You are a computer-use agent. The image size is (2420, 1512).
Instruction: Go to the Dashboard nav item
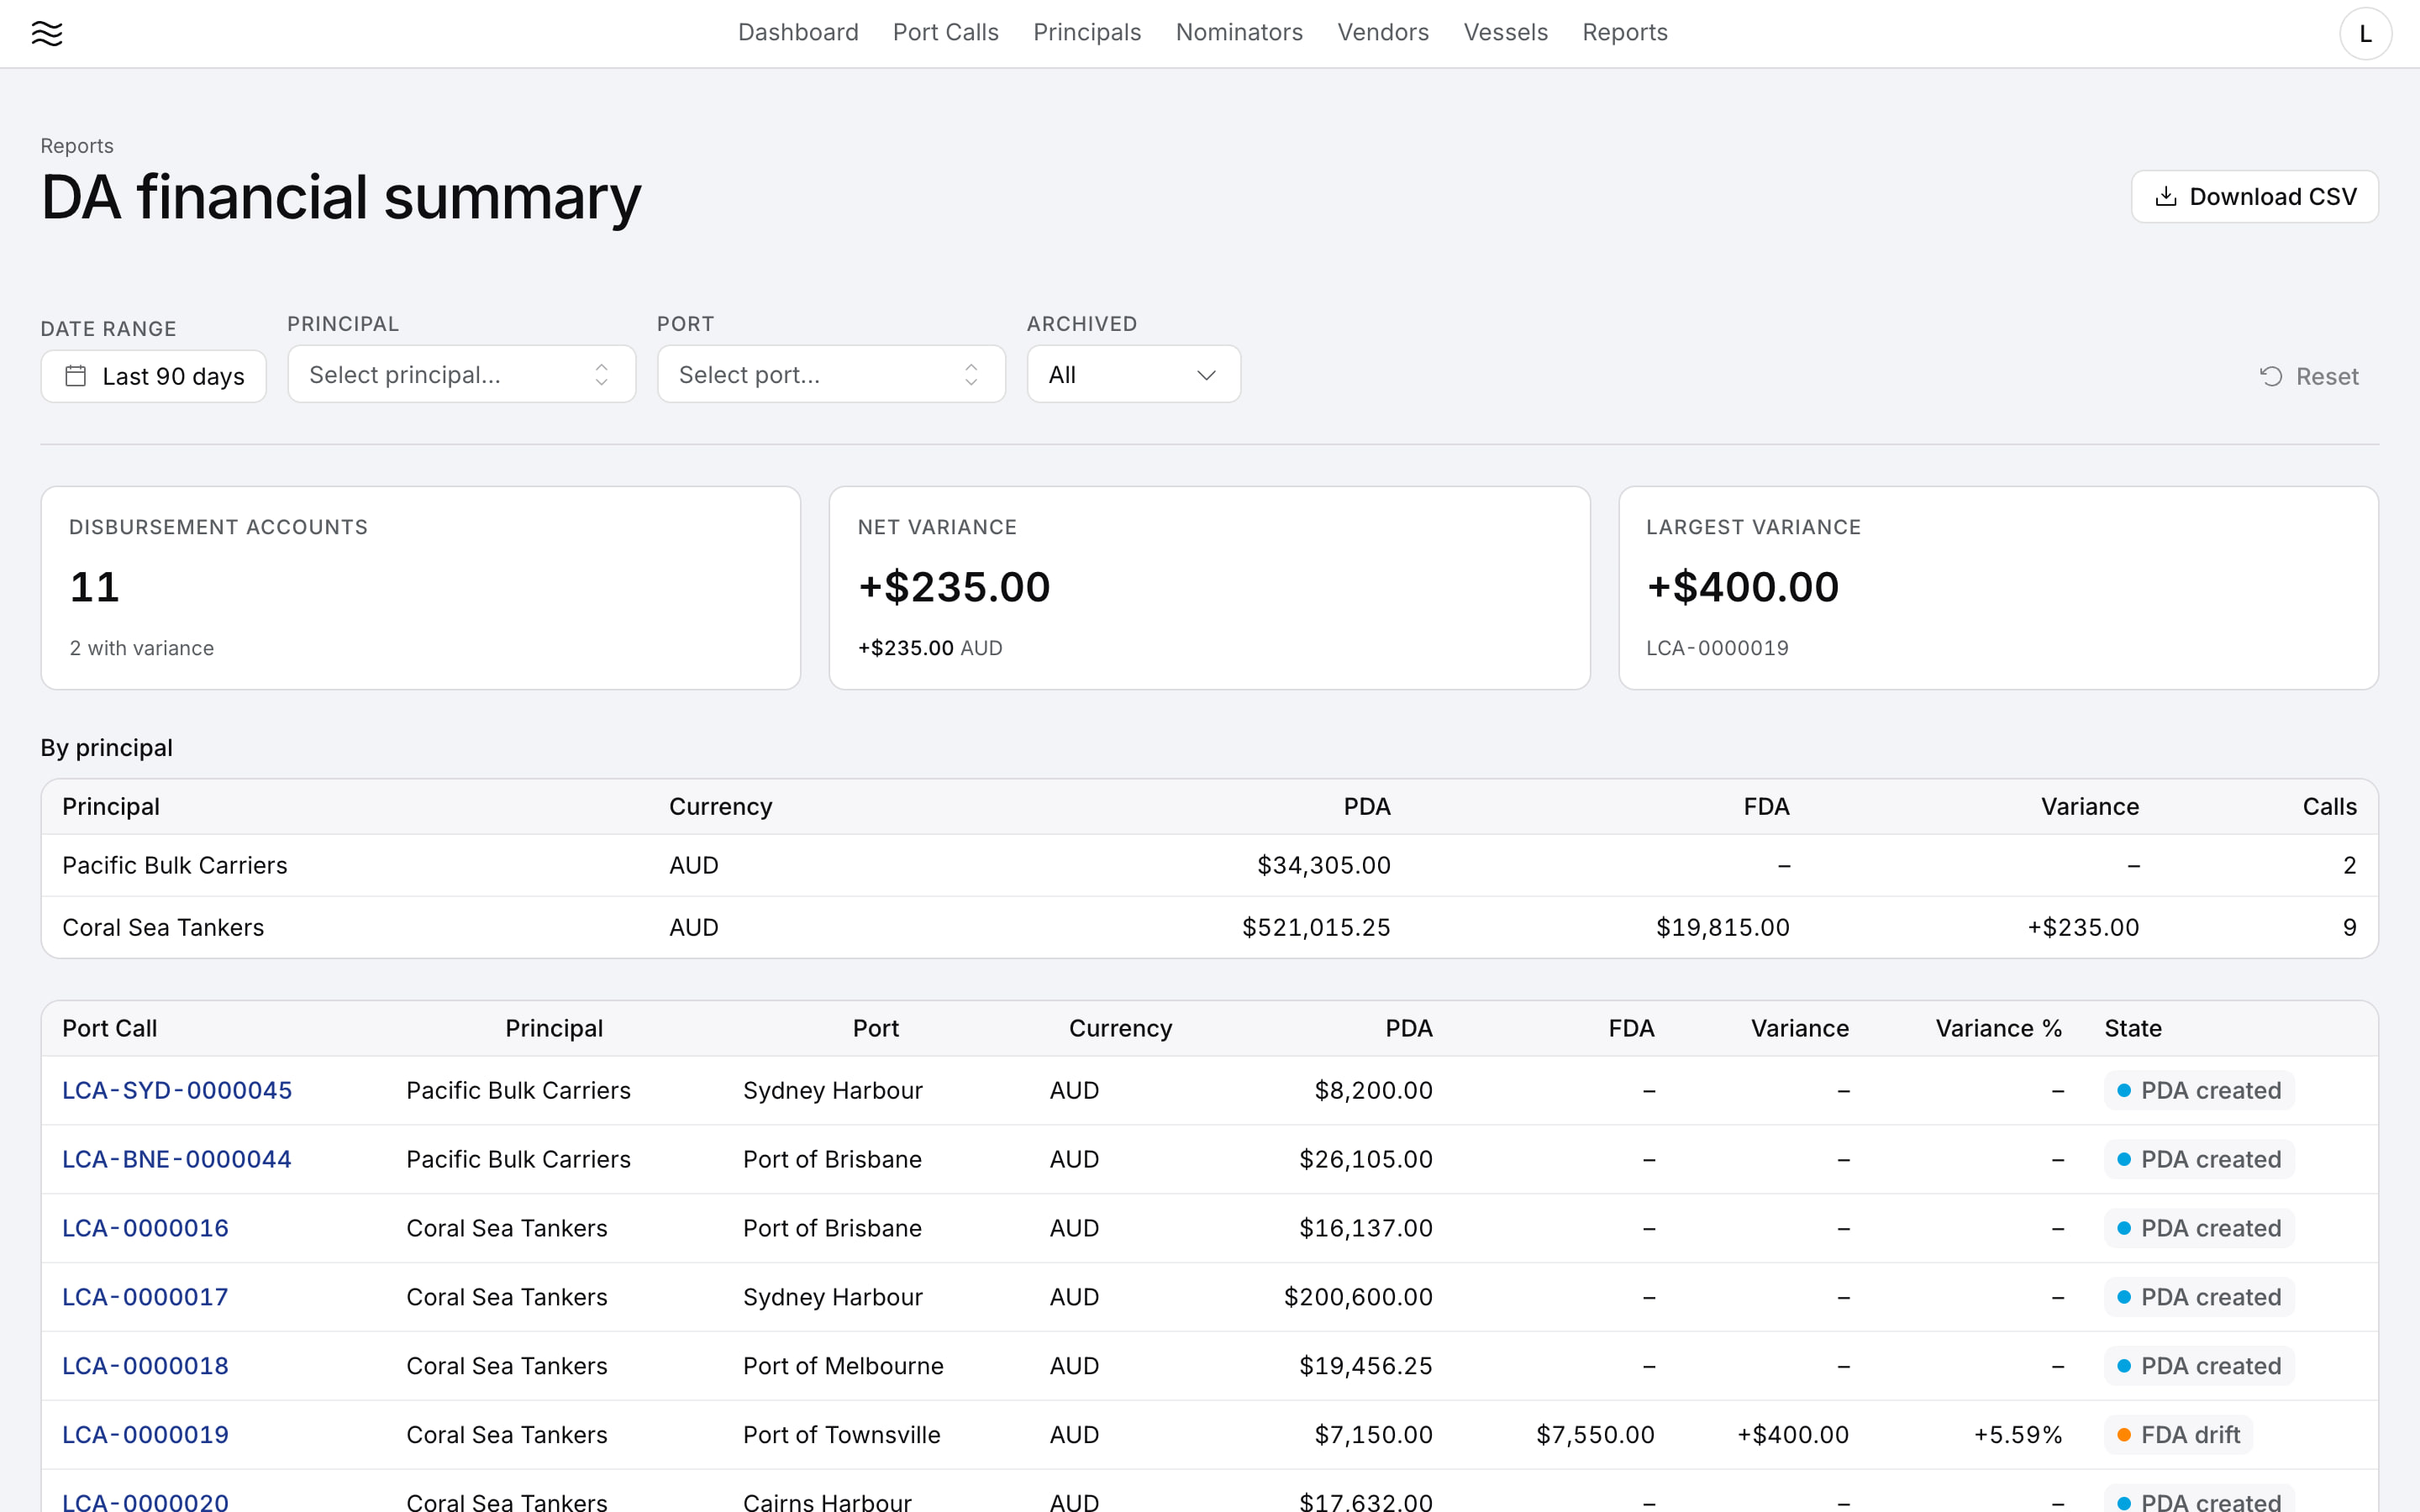point(798,32)
